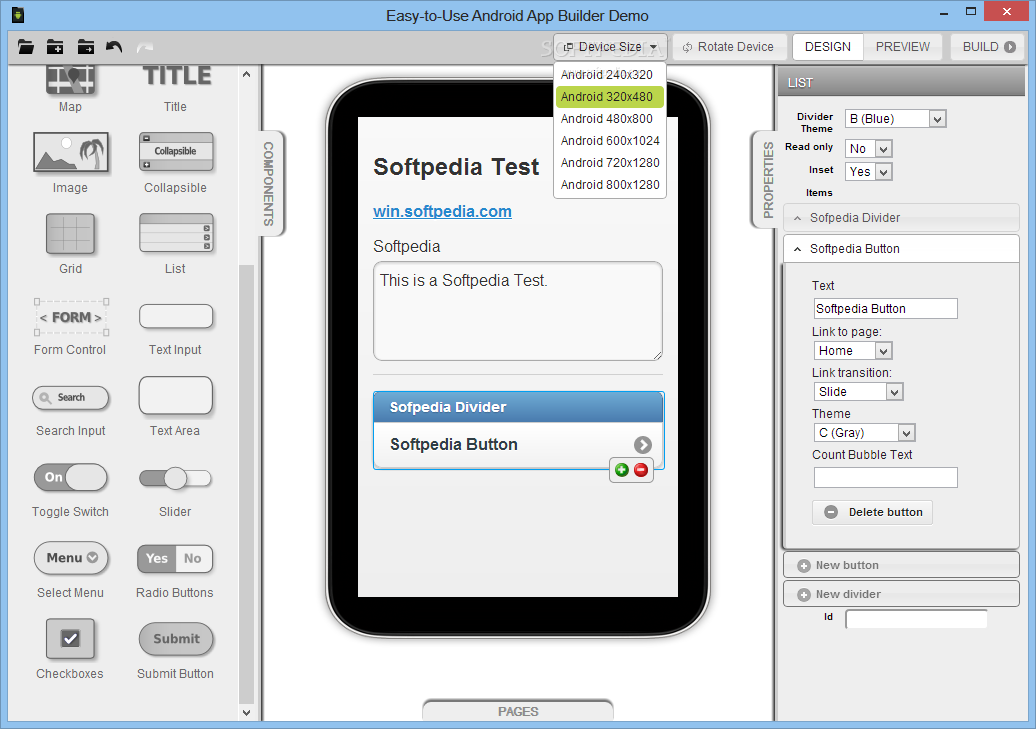Click the LIST properties panel header

[902, 83]
